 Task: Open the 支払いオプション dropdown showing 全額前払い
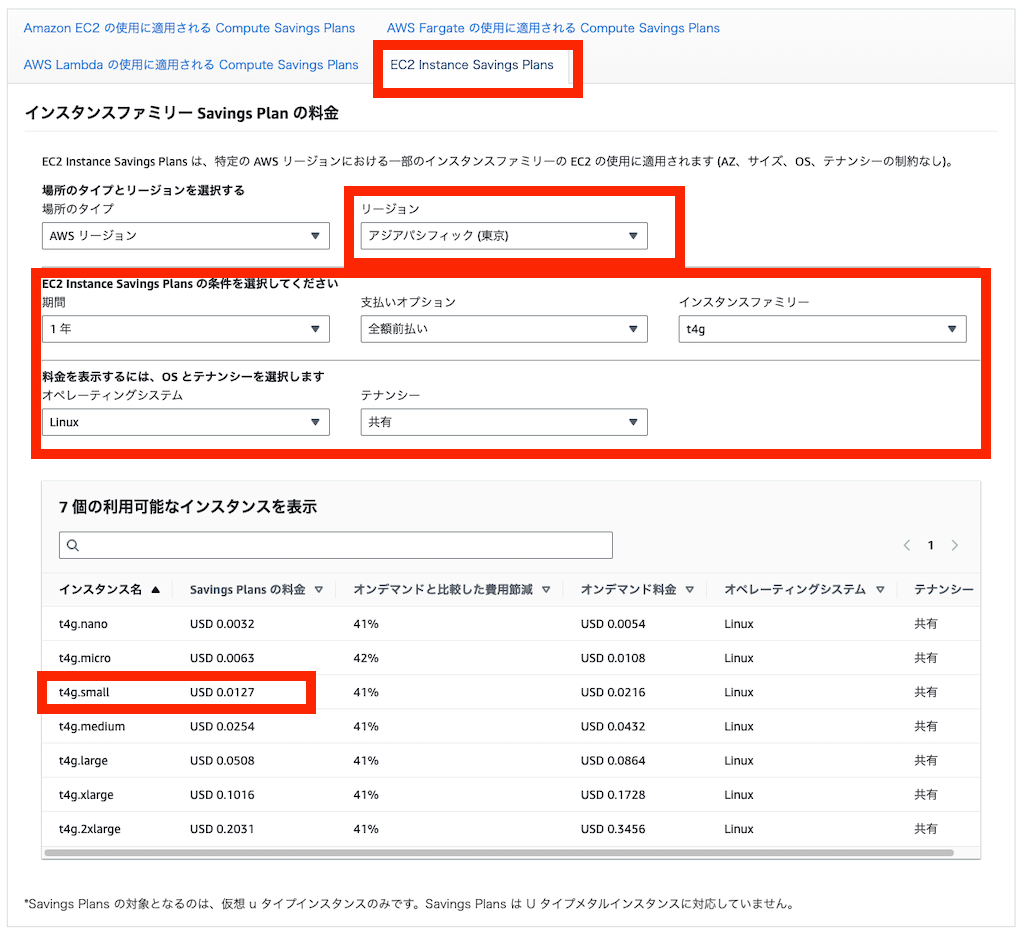click(x=504, y=329)
